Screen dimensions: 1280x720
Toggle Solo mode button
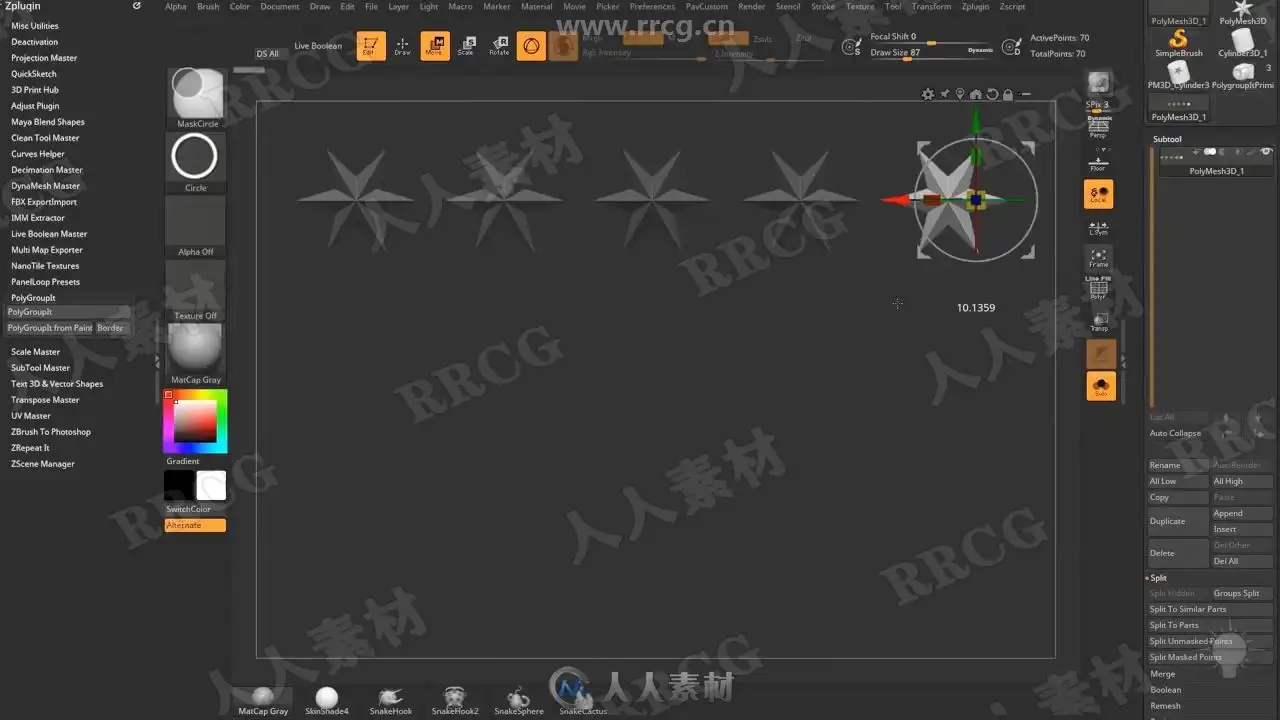click(x=1101, y=386)
